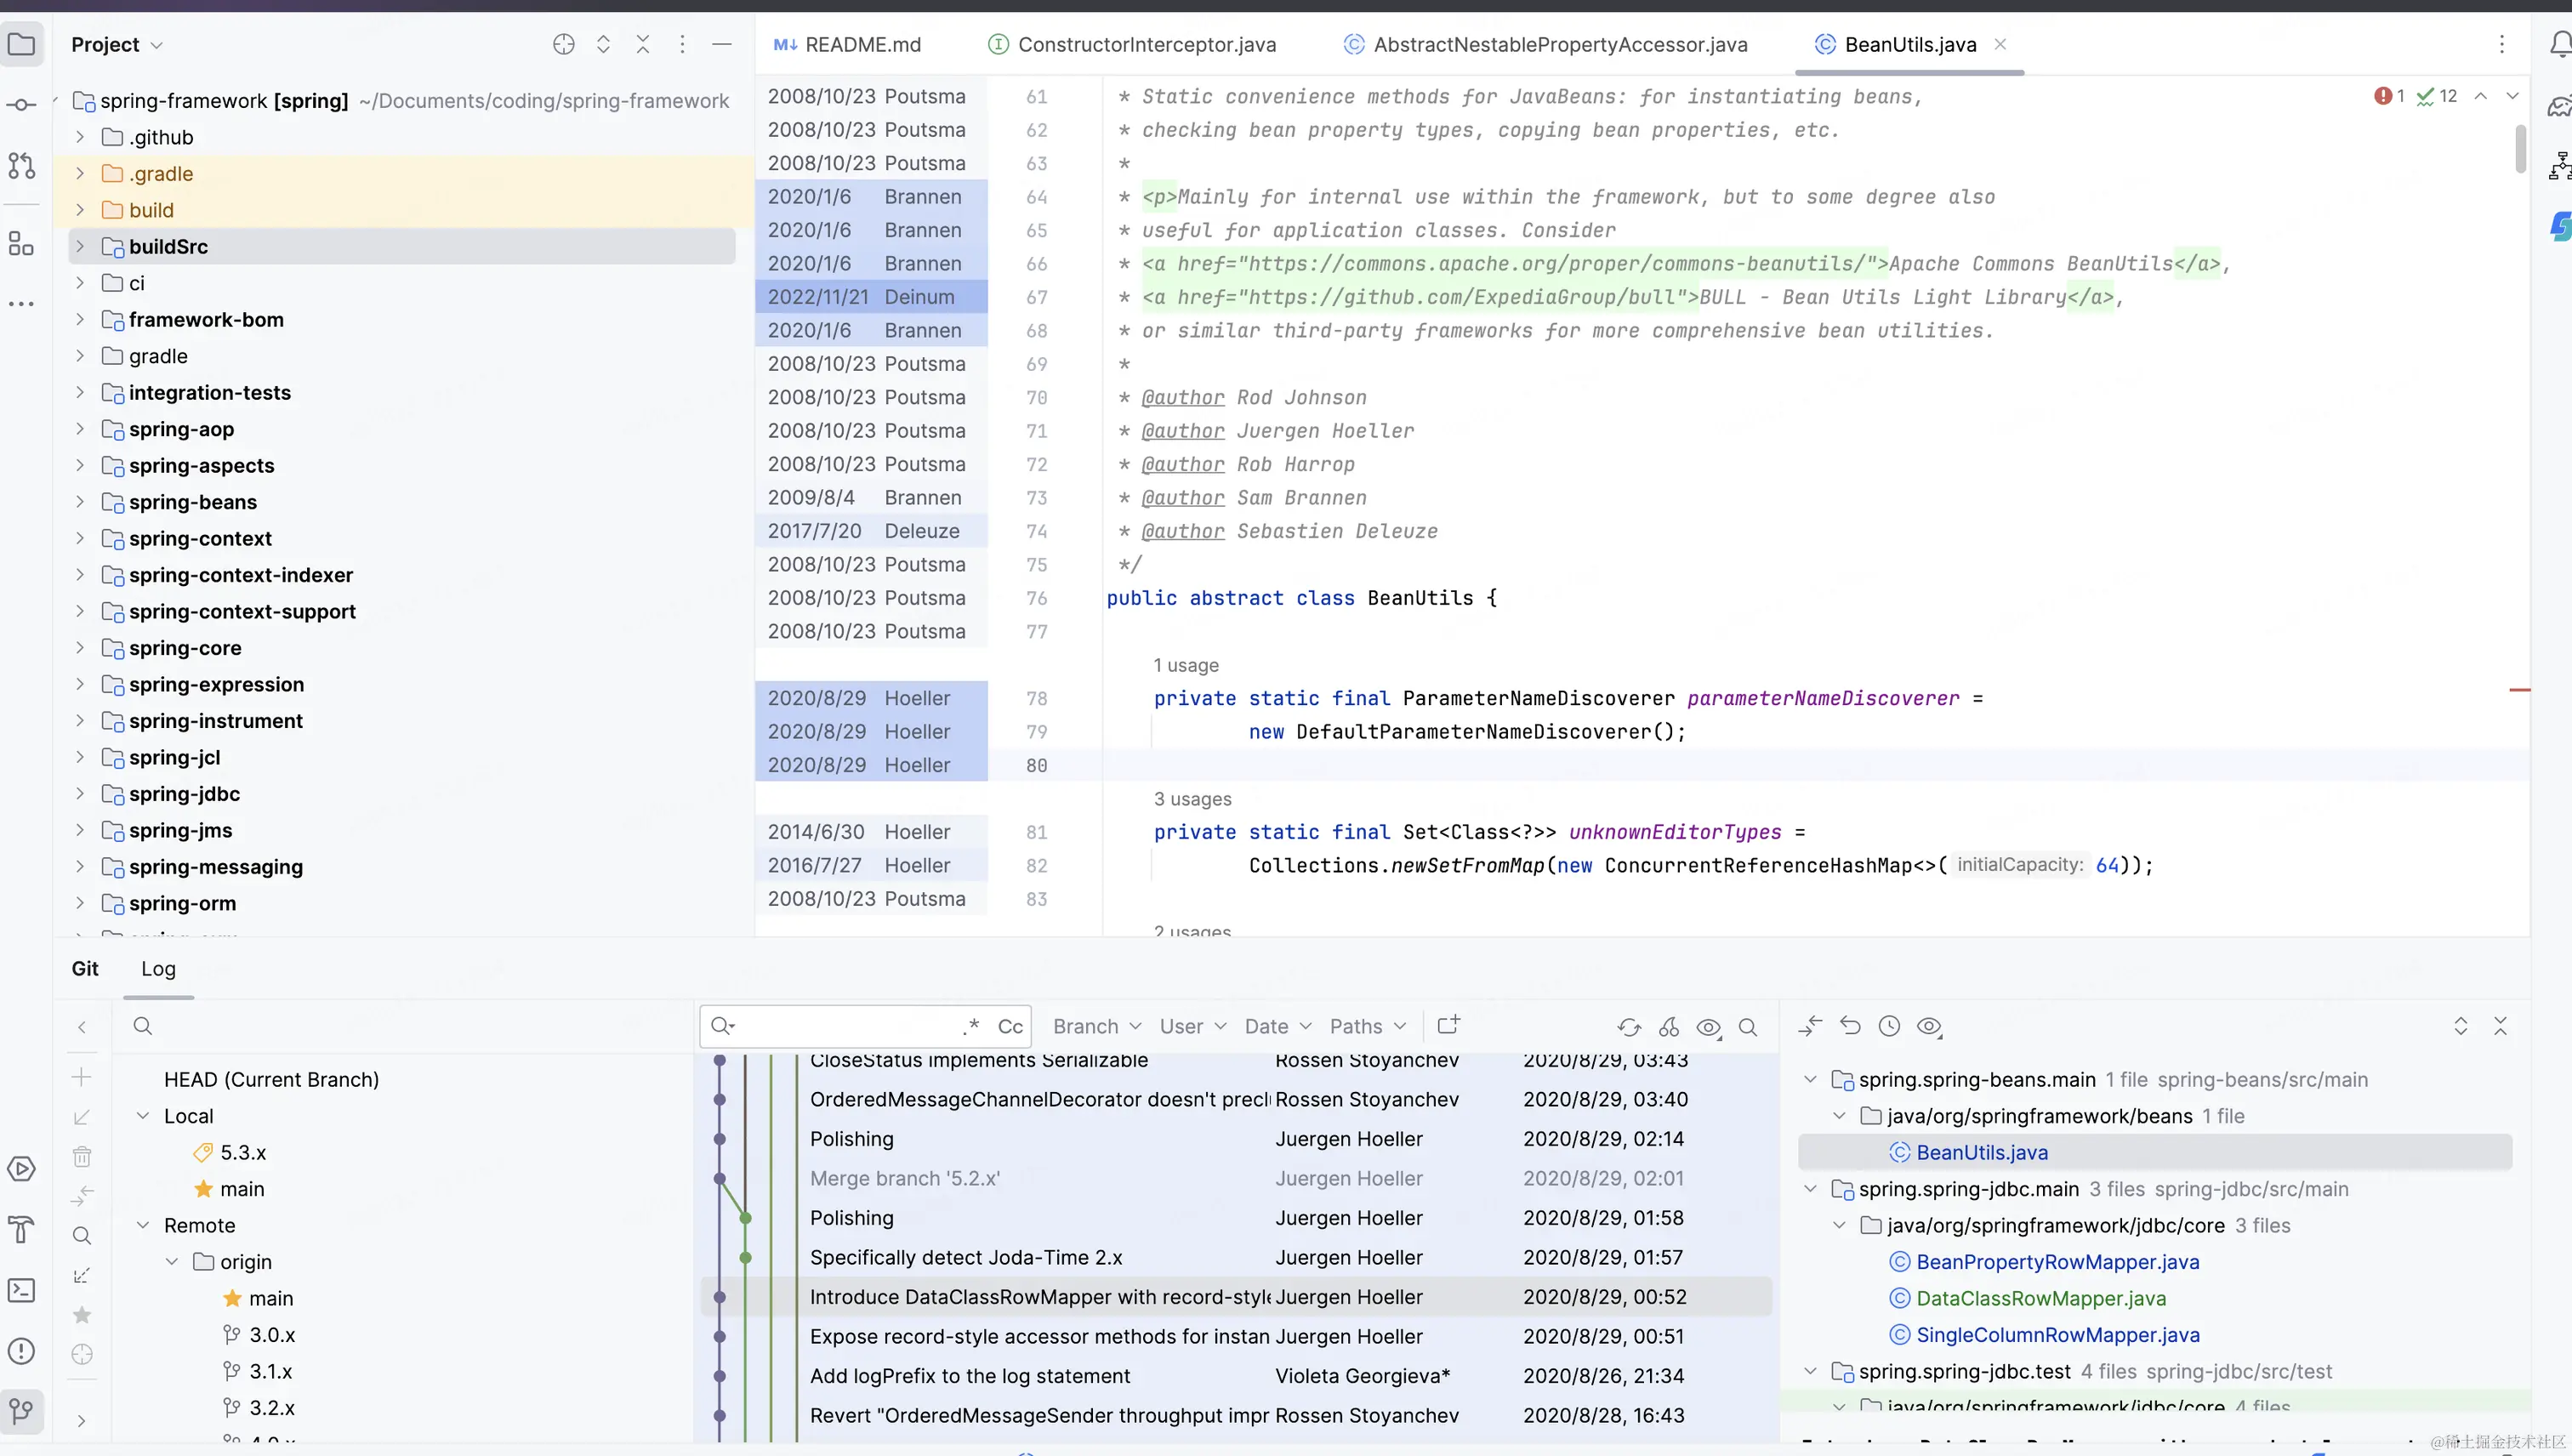Refresh the Git log with refresh icon
Screen dimensions: 2572x1456
[x=1629, y=1027]
